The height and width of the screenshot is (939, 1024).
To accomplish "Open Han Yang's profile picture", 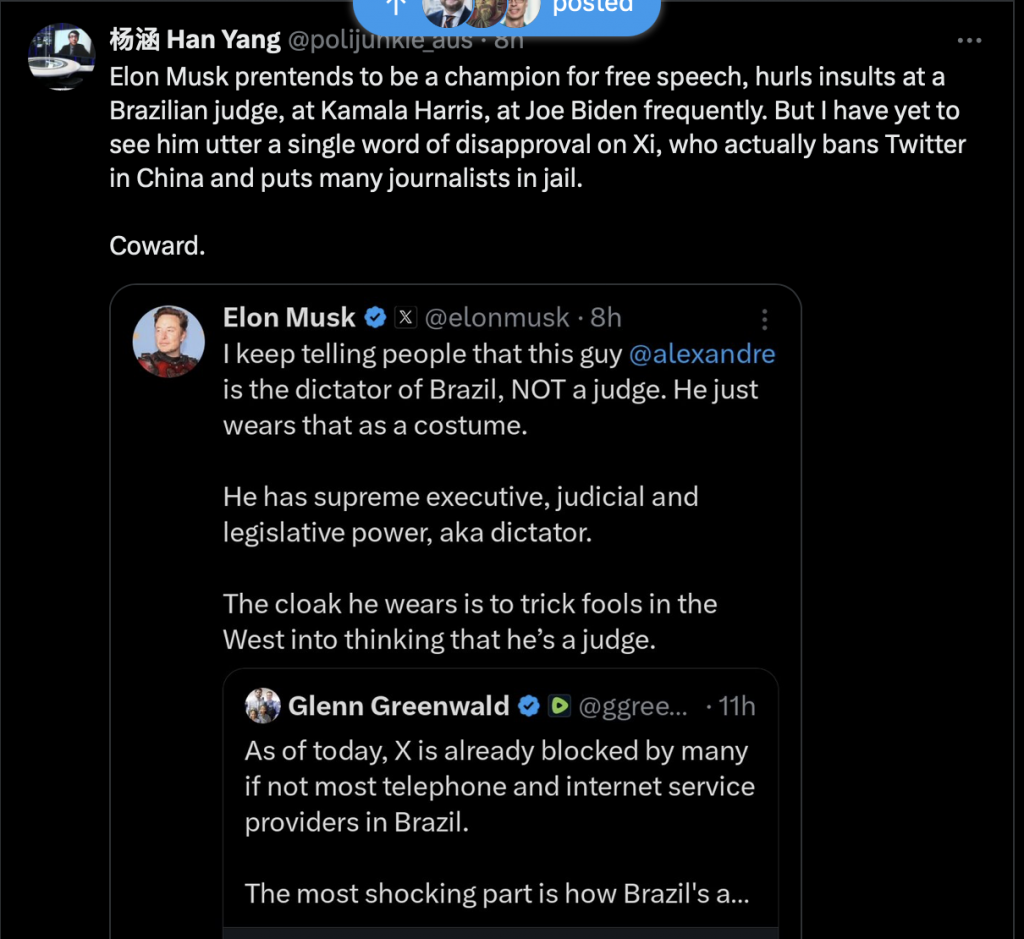I will click(61, 57).
